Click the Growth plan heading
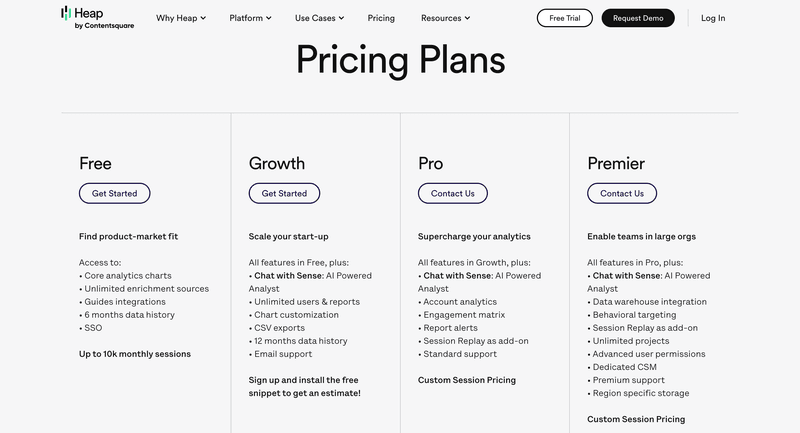800x433 pixels. [277, 163]
